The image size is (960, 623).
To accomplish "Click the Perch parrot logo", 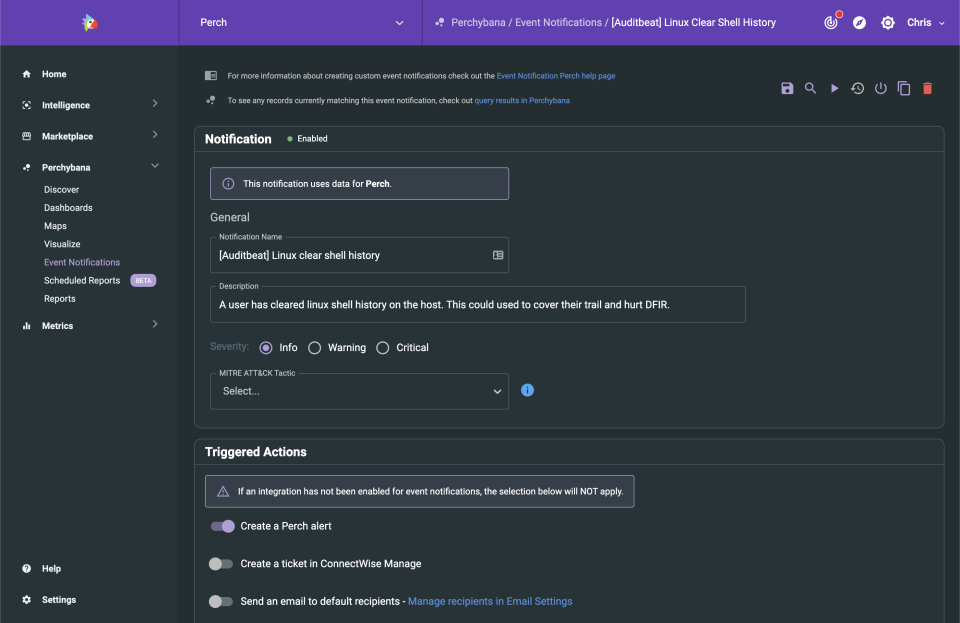I will pos(89,23).
